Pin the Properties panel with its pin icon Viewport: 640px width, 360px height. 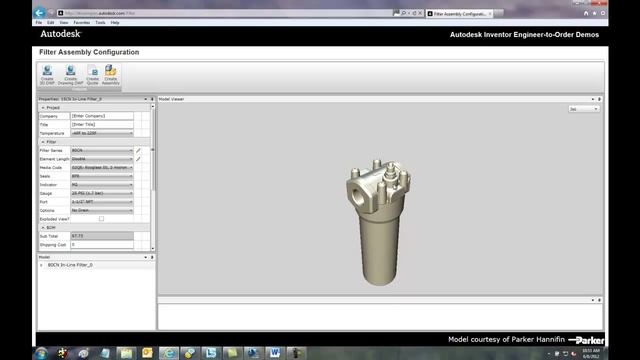[152, 99]
